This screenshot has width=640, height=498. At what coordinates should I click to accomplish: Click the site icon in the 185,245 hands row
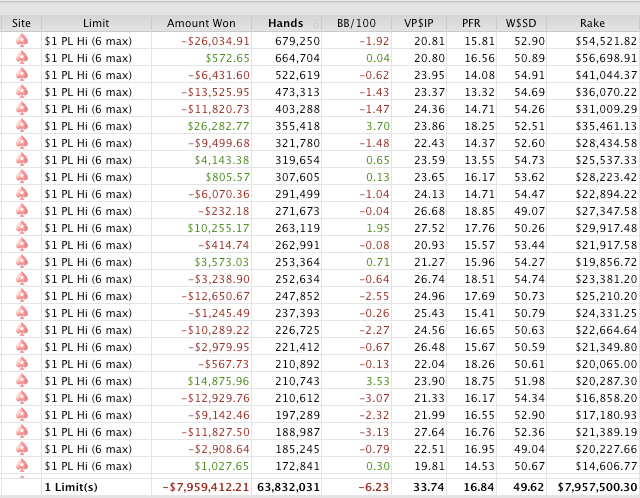[21, 449]
